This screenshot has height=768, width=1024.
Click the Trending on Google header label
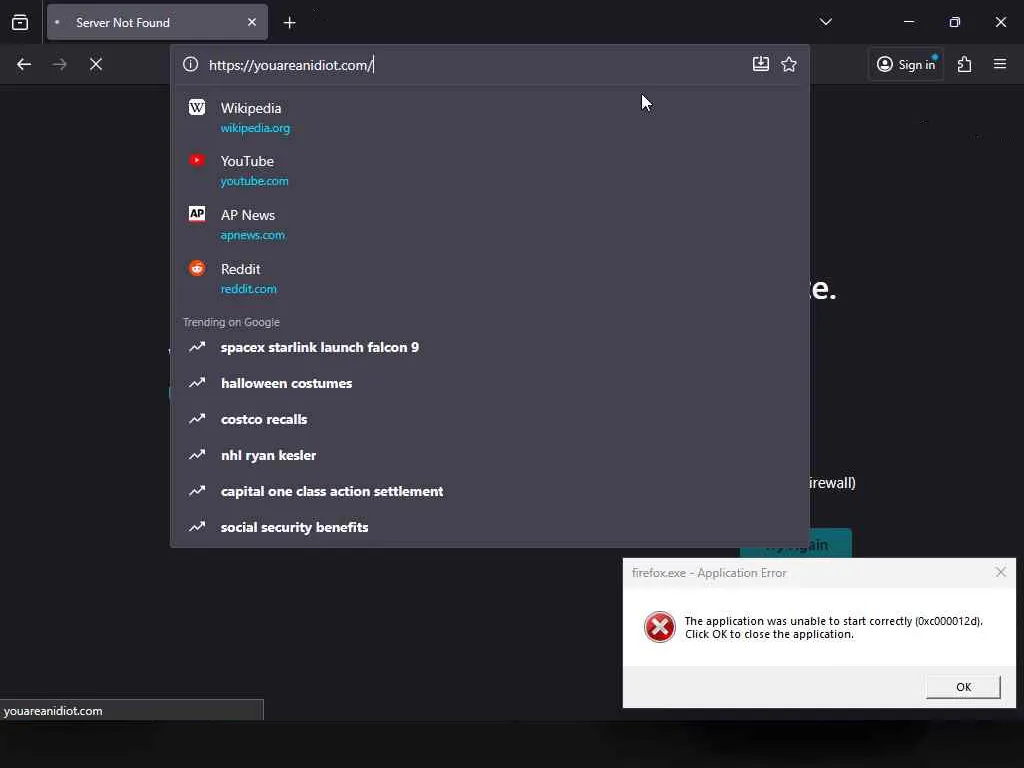point(231,322)
